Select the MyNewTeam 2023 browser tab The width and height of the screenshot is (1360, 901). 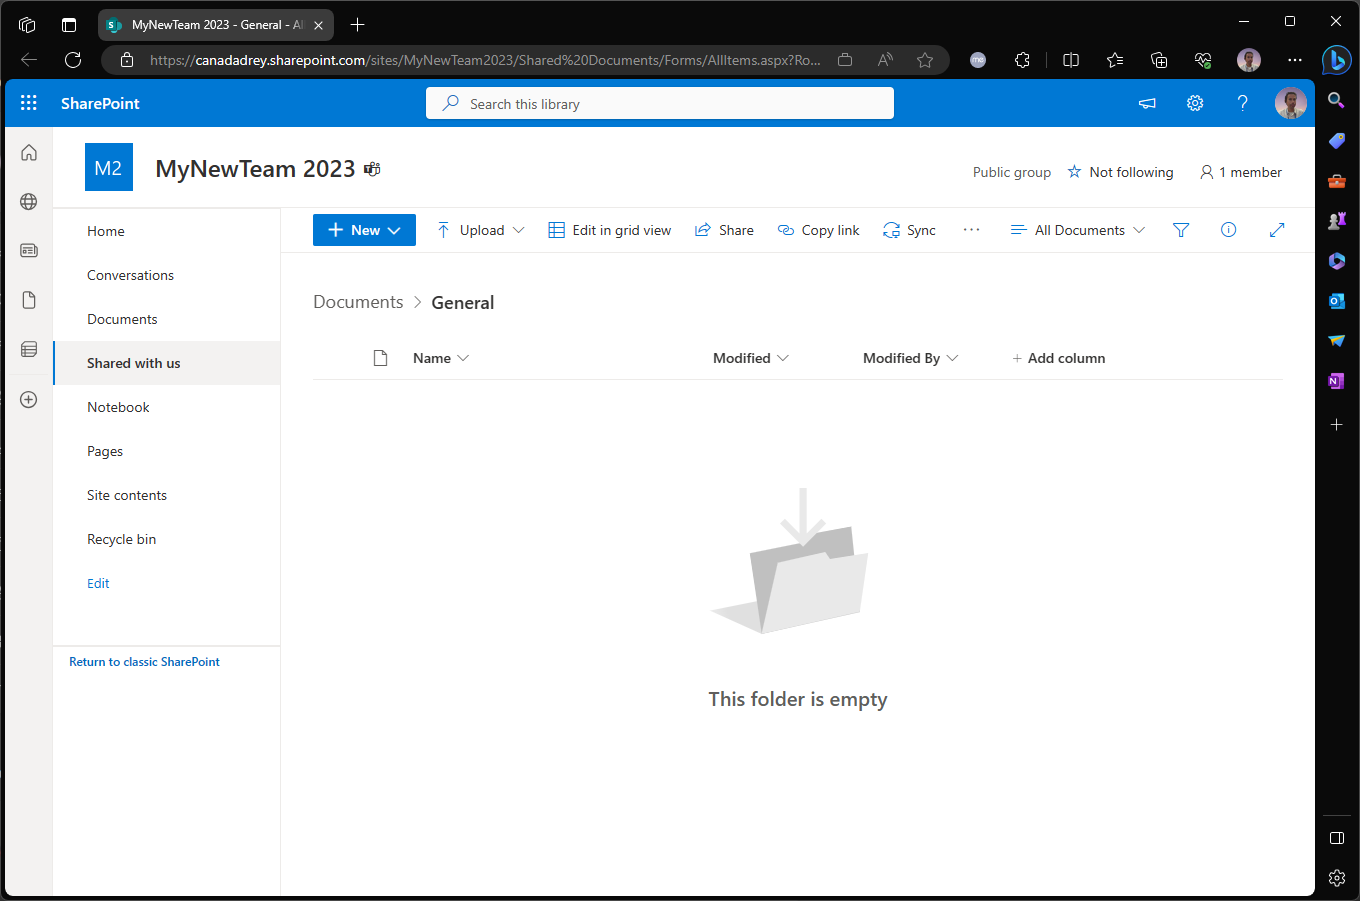pos(216,25)
